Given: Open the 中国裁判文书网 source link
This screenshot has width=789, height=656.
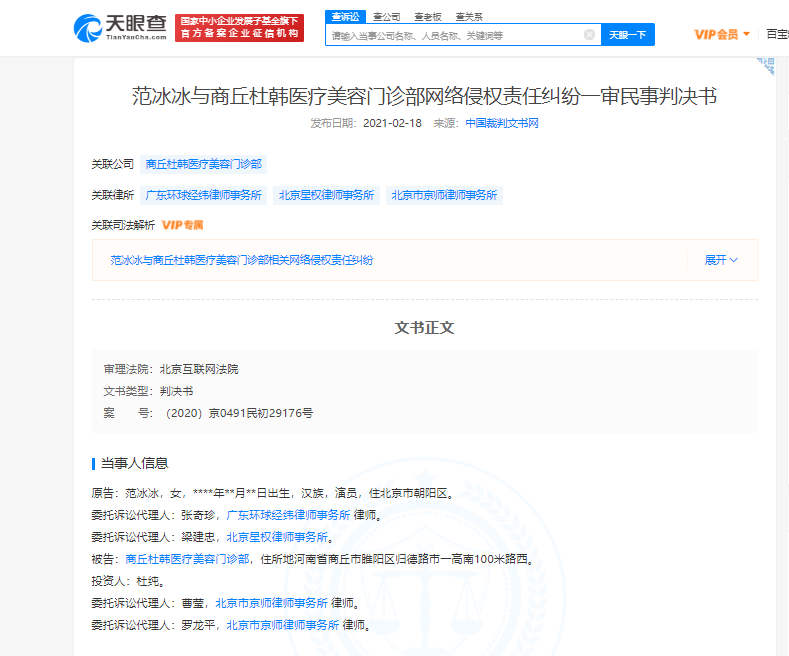Looking at the screenshot, I should pos(502,123).
